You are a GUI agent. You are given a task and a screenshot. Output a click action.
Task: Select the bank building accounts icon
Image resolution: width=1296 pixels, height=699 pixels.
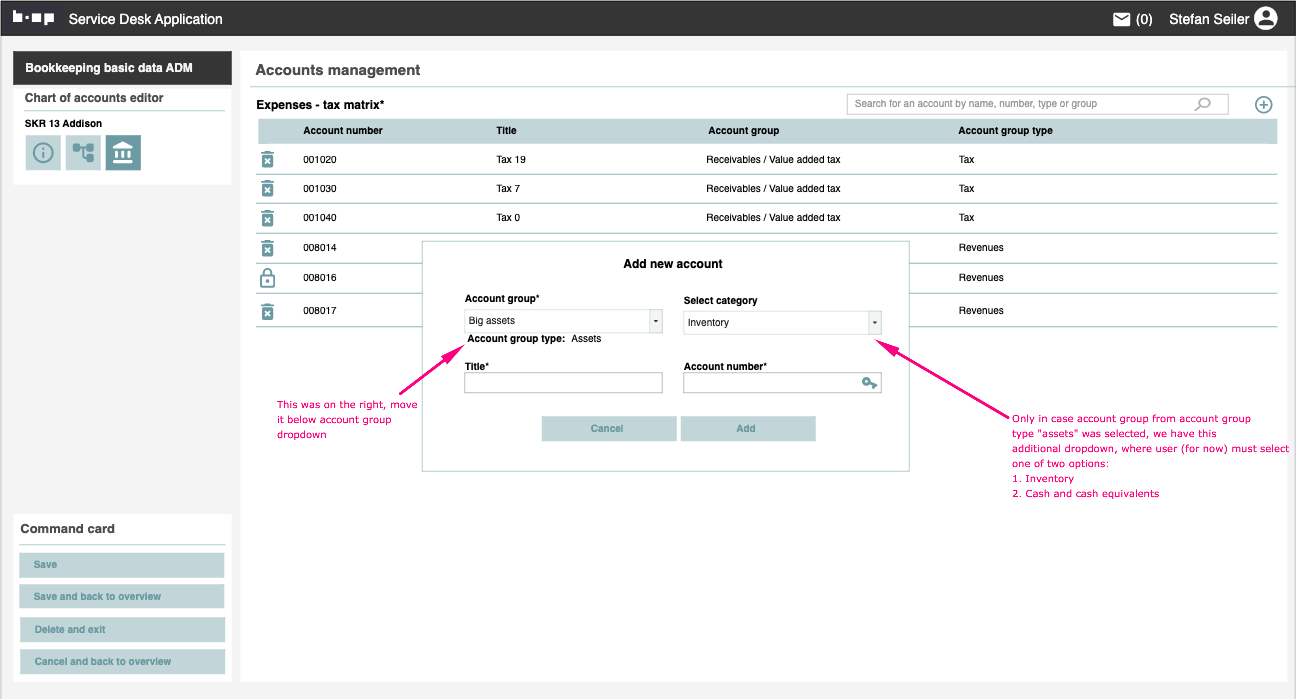[x=123, y=153]
